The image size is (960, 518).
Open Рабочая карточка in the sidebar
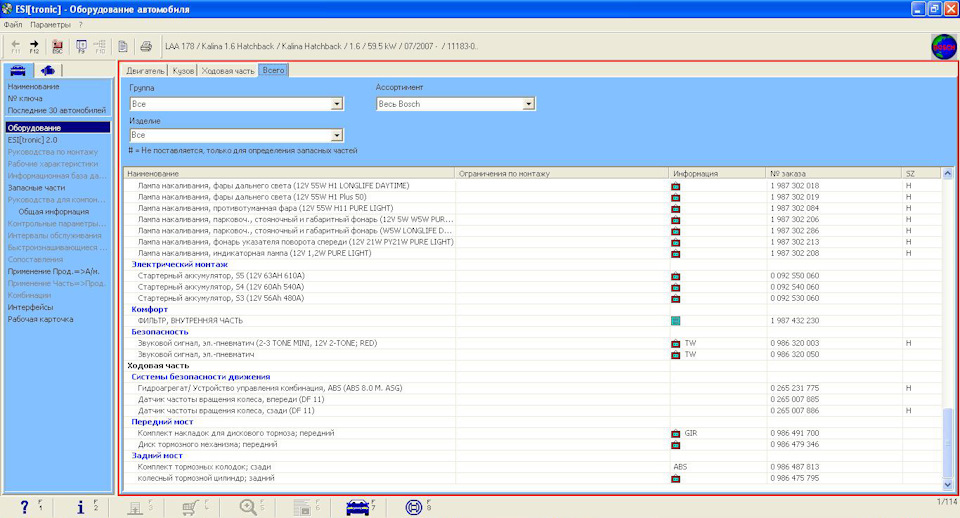click(40, 320)
